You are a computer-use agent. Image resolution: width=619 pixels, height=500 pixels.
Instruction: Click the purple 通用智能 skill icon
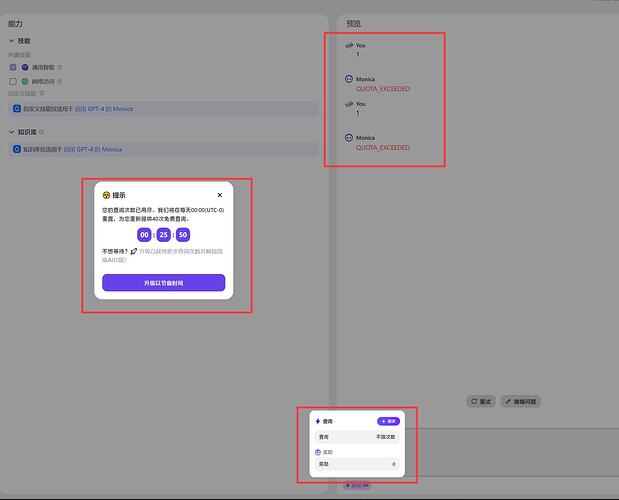(25, 67)
